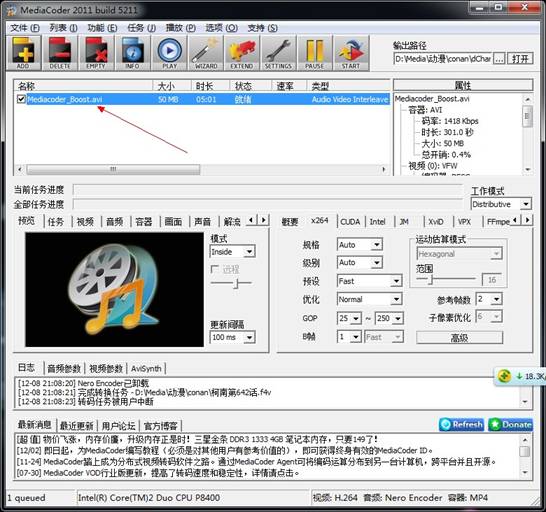Open the 功能 (E) menu

pos(102,28)
